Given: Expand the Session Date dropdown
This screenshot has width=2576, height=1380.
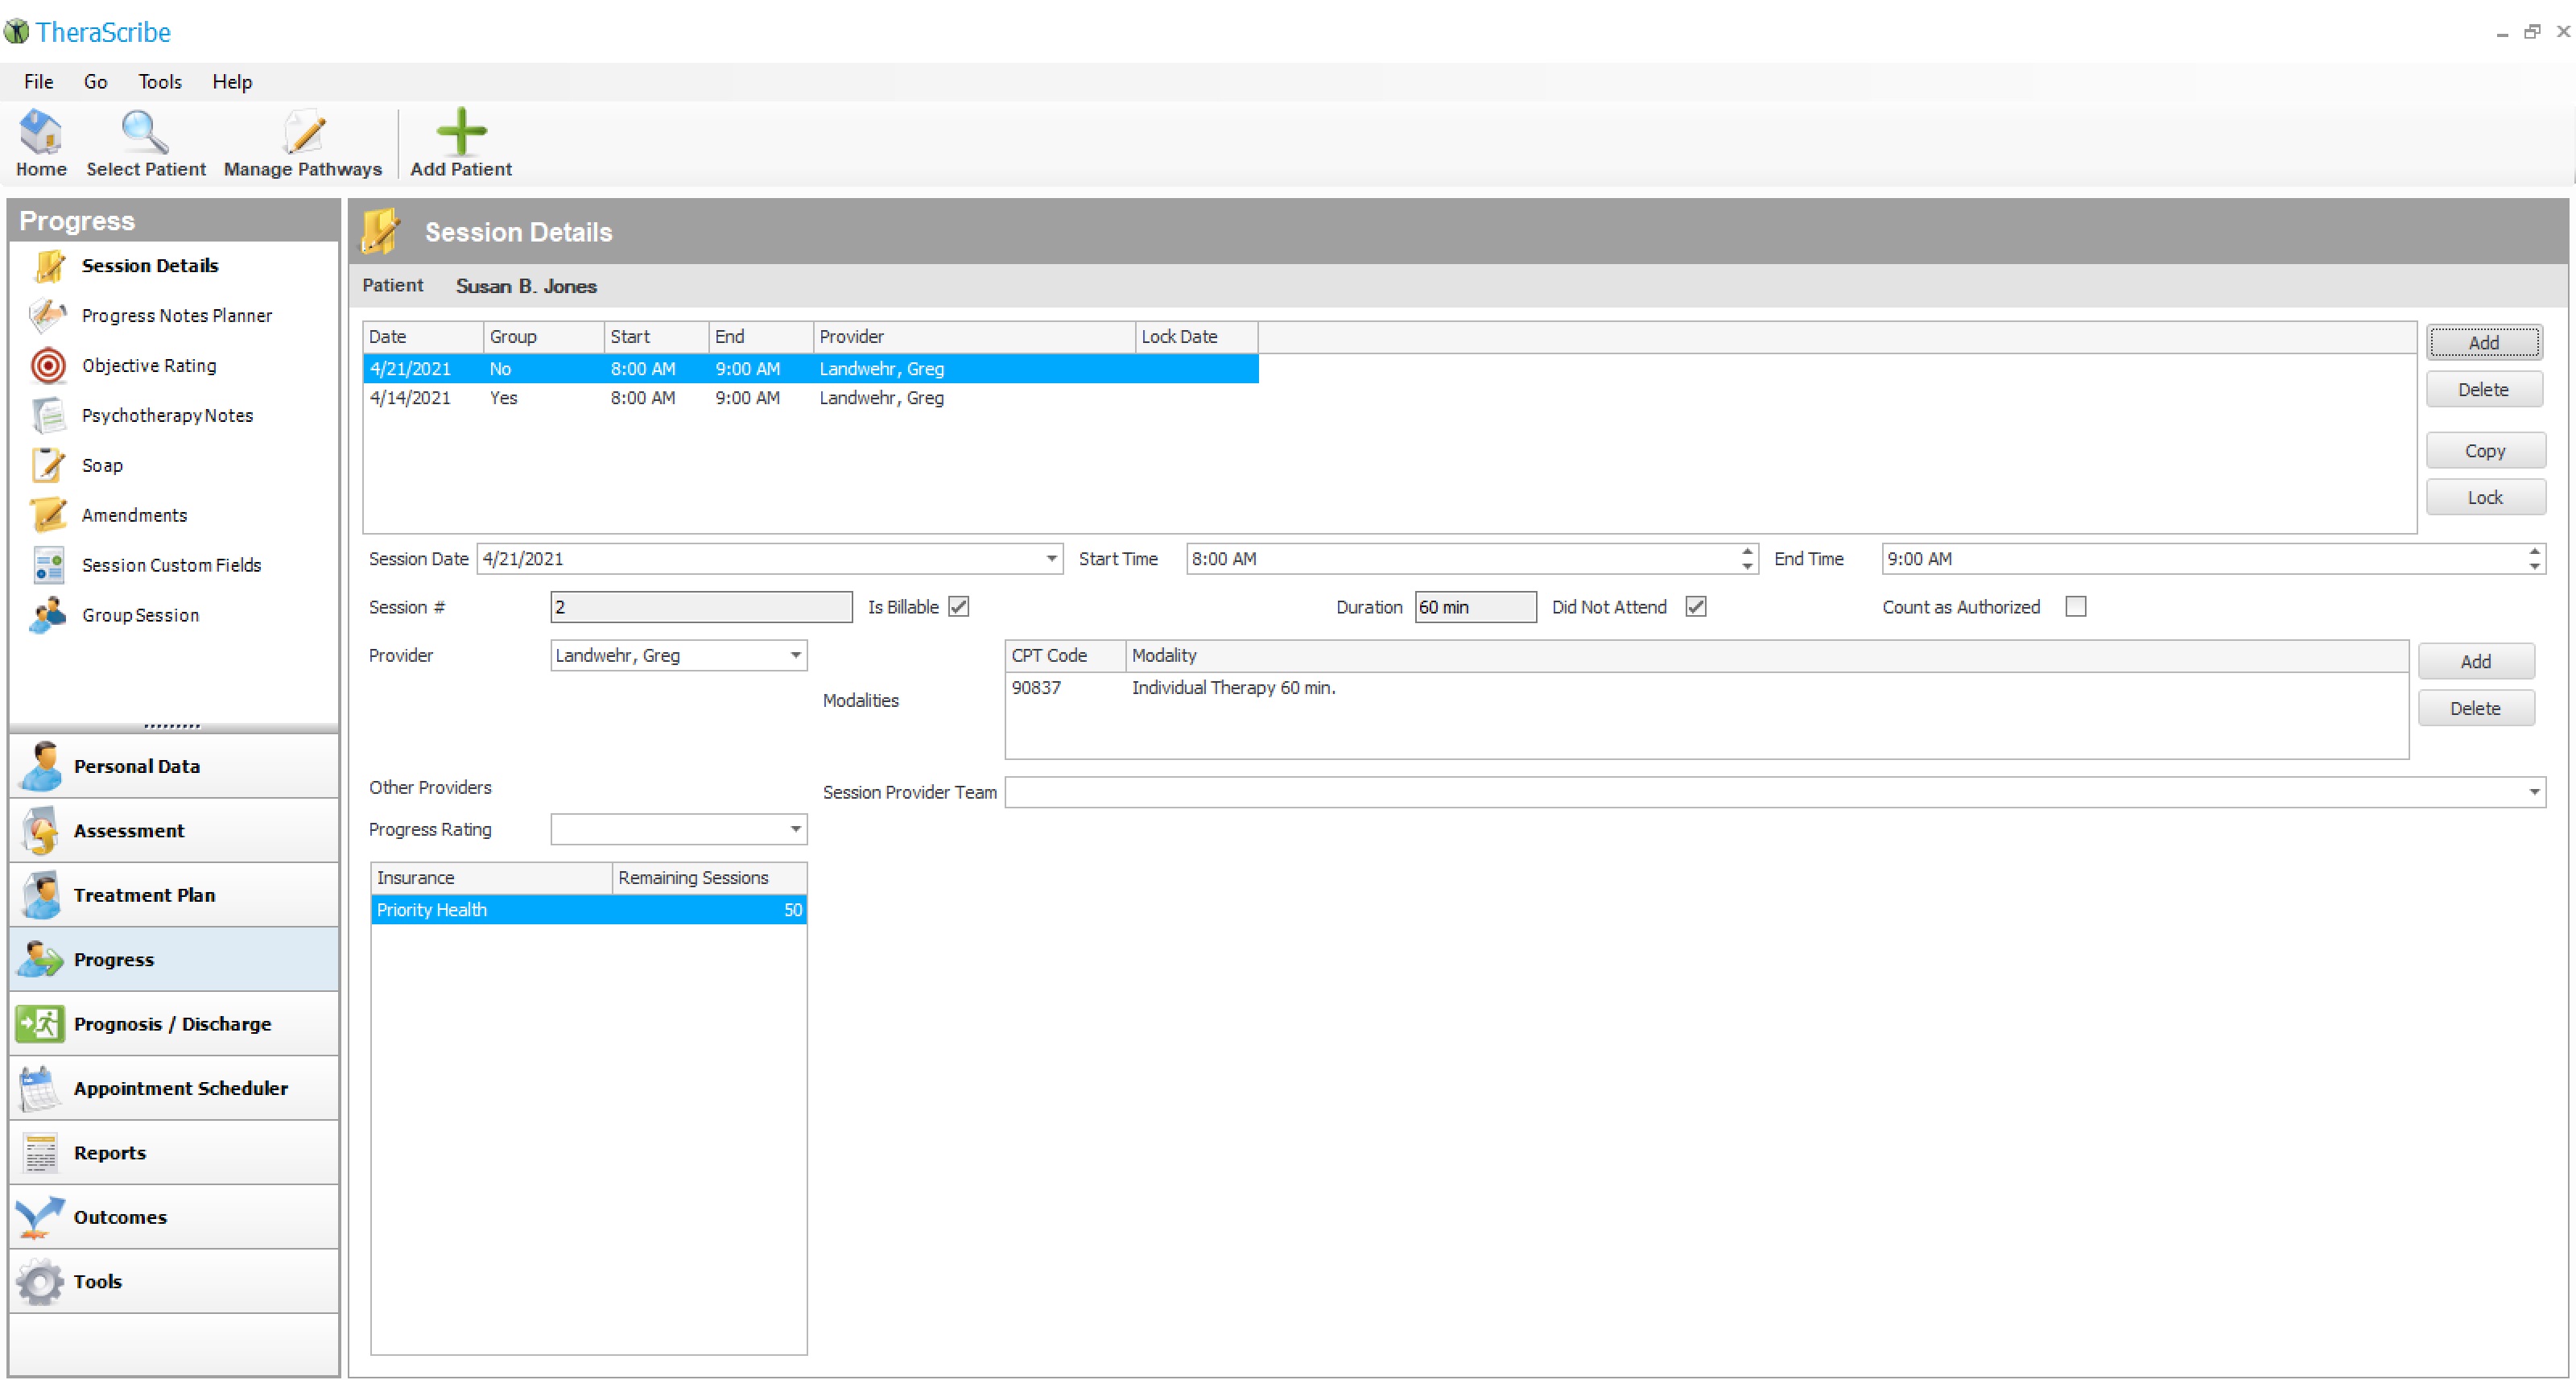Looking at the screenshot, I should 1052,559.
